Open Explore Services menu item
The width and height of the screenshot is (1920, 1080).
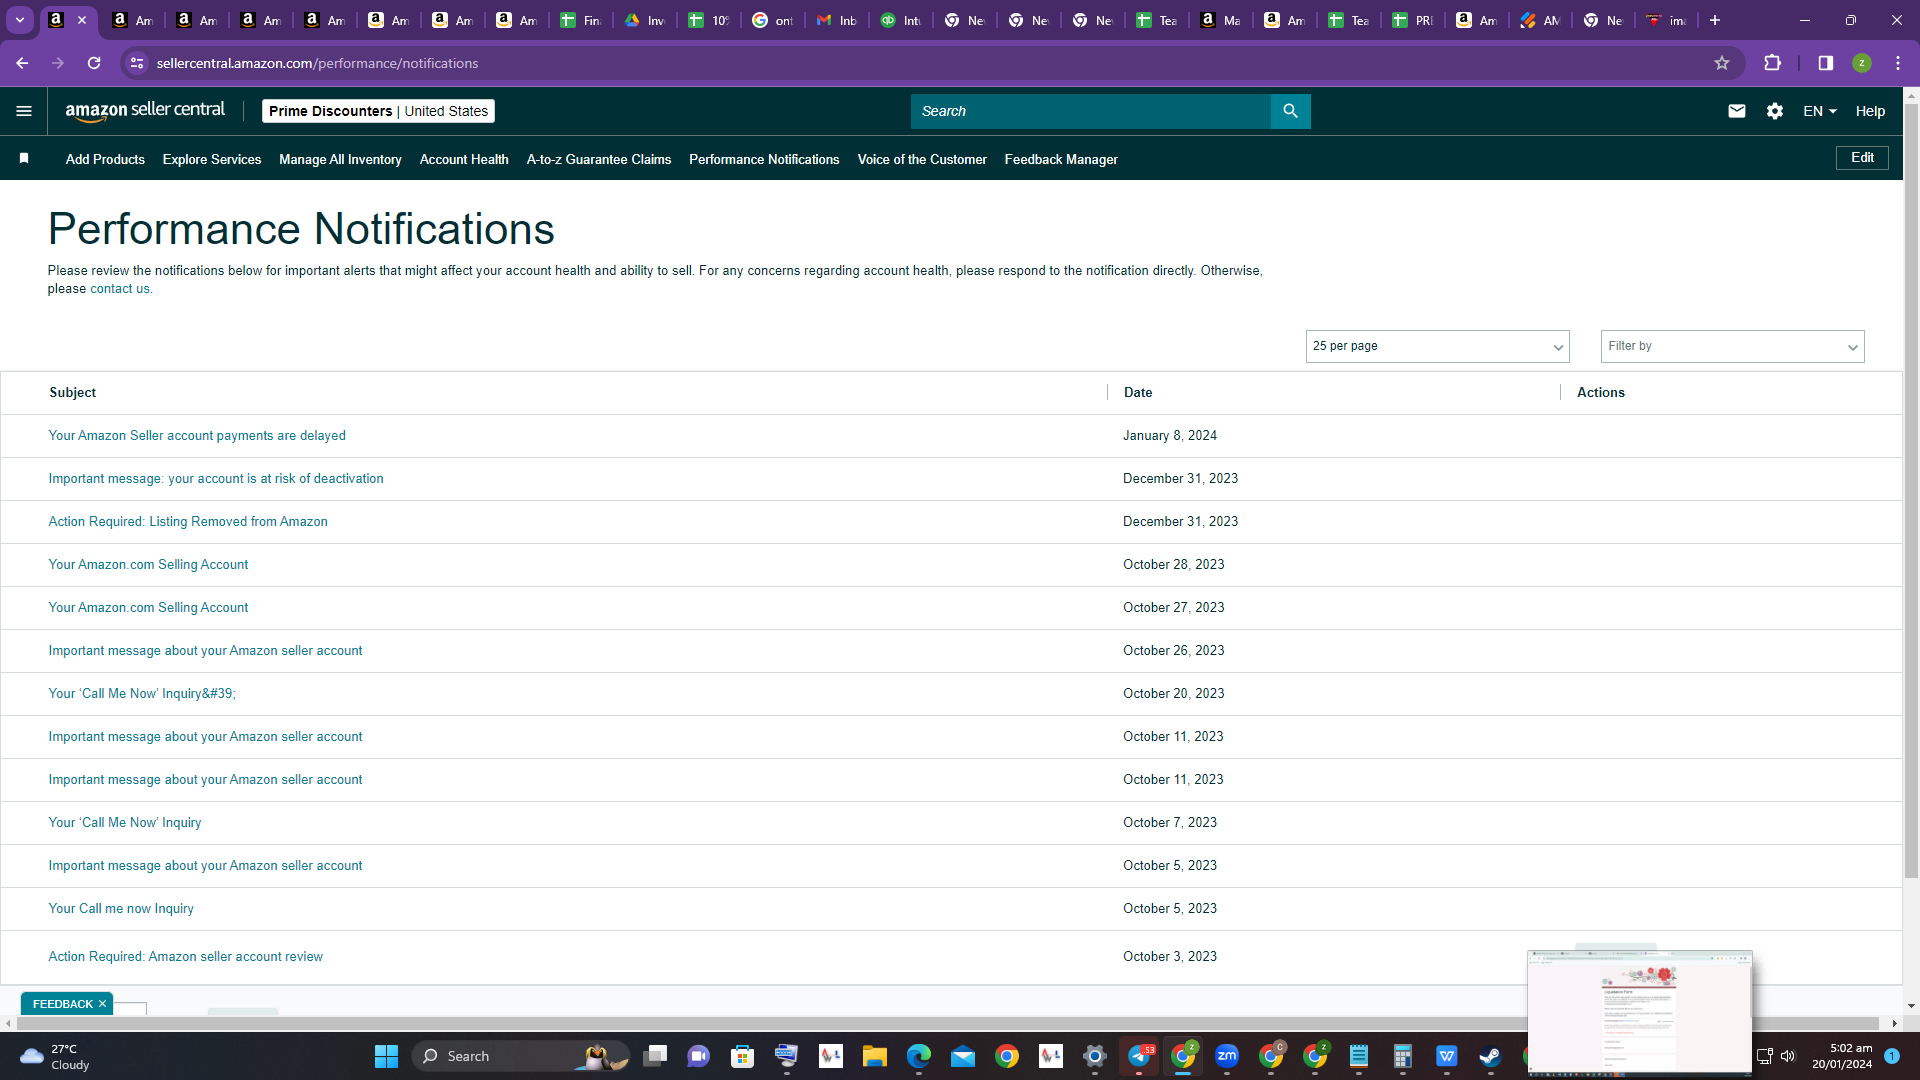point(212,159)
